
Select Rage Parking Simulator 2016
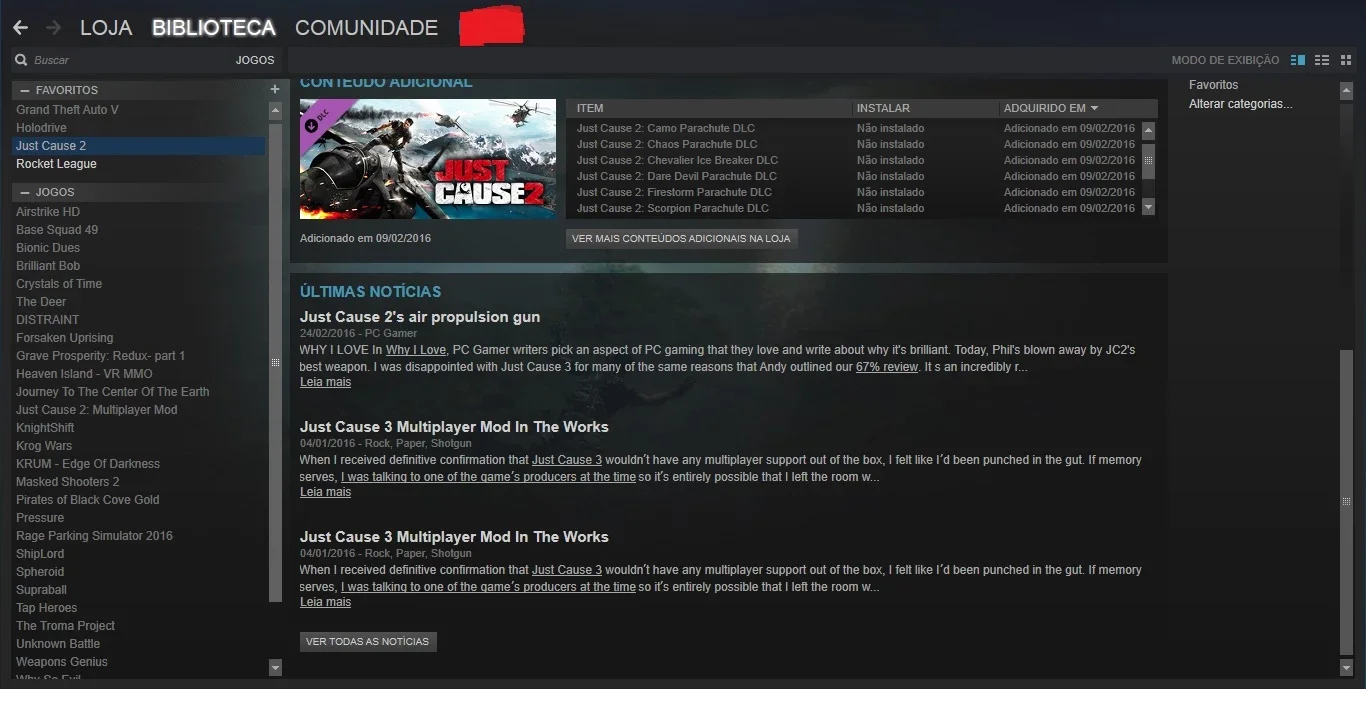pyautogui.click(x=94, y=536)
